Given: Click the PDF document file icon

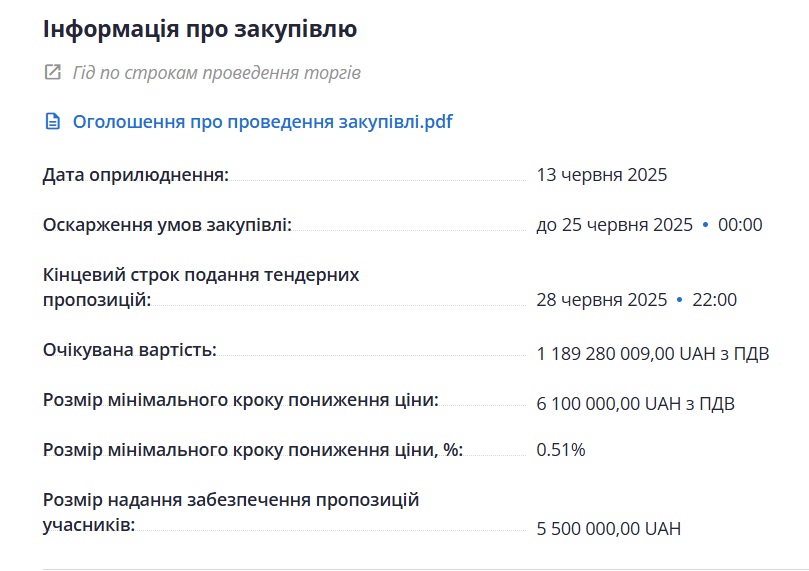Looking at the screenshot, I should pos(53,122).
